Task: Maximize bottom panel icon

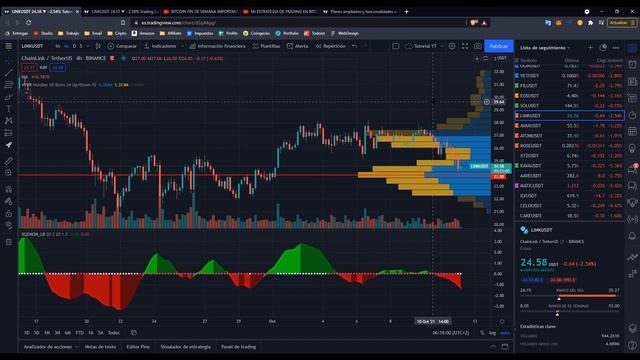Action: pos(505,347)
